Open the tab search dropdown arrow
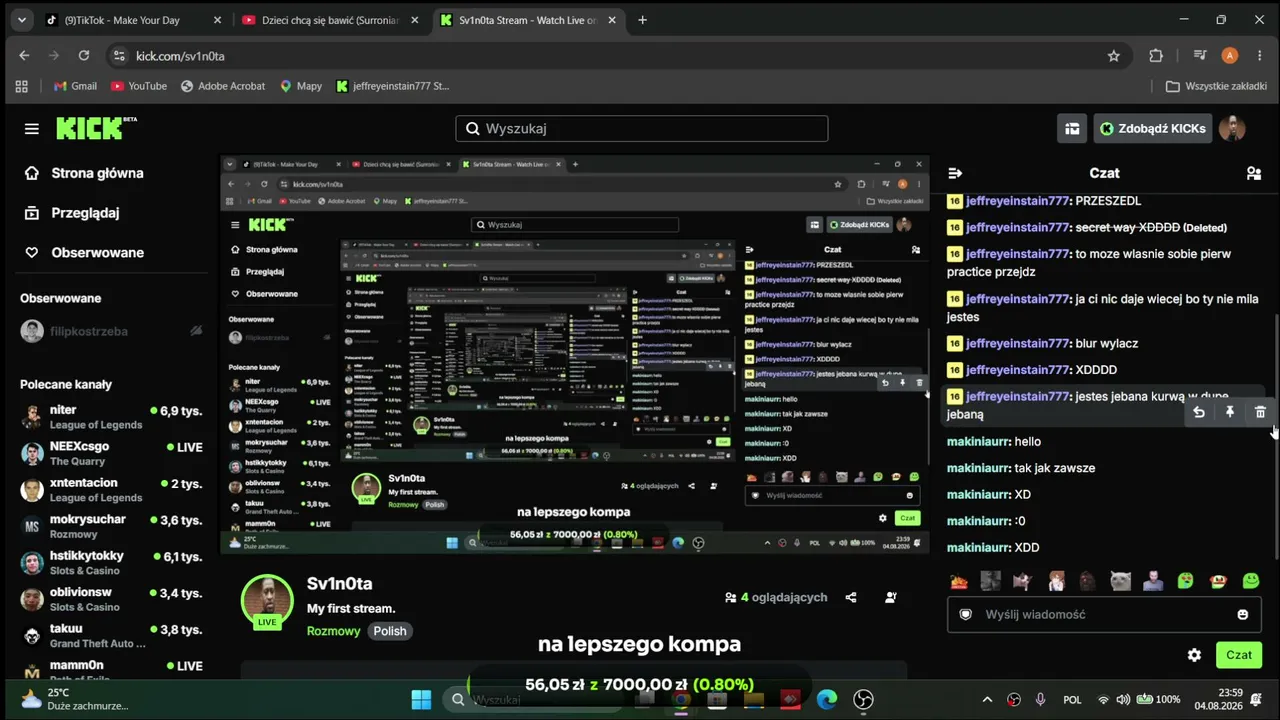Viewport: 1280px width, 720px height. click(x=23, y=20)
